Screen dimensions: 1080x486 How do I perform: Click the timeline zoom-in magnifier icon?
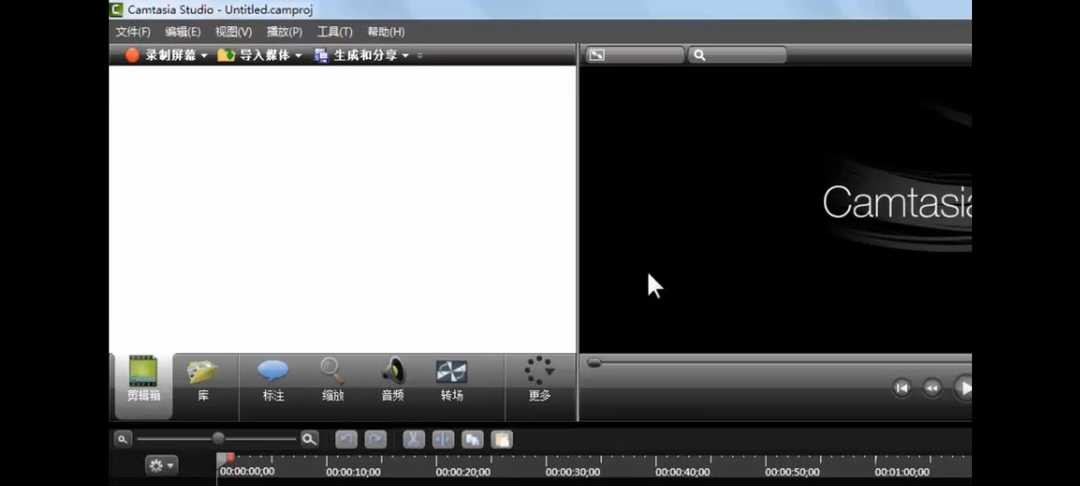(309, 439)
